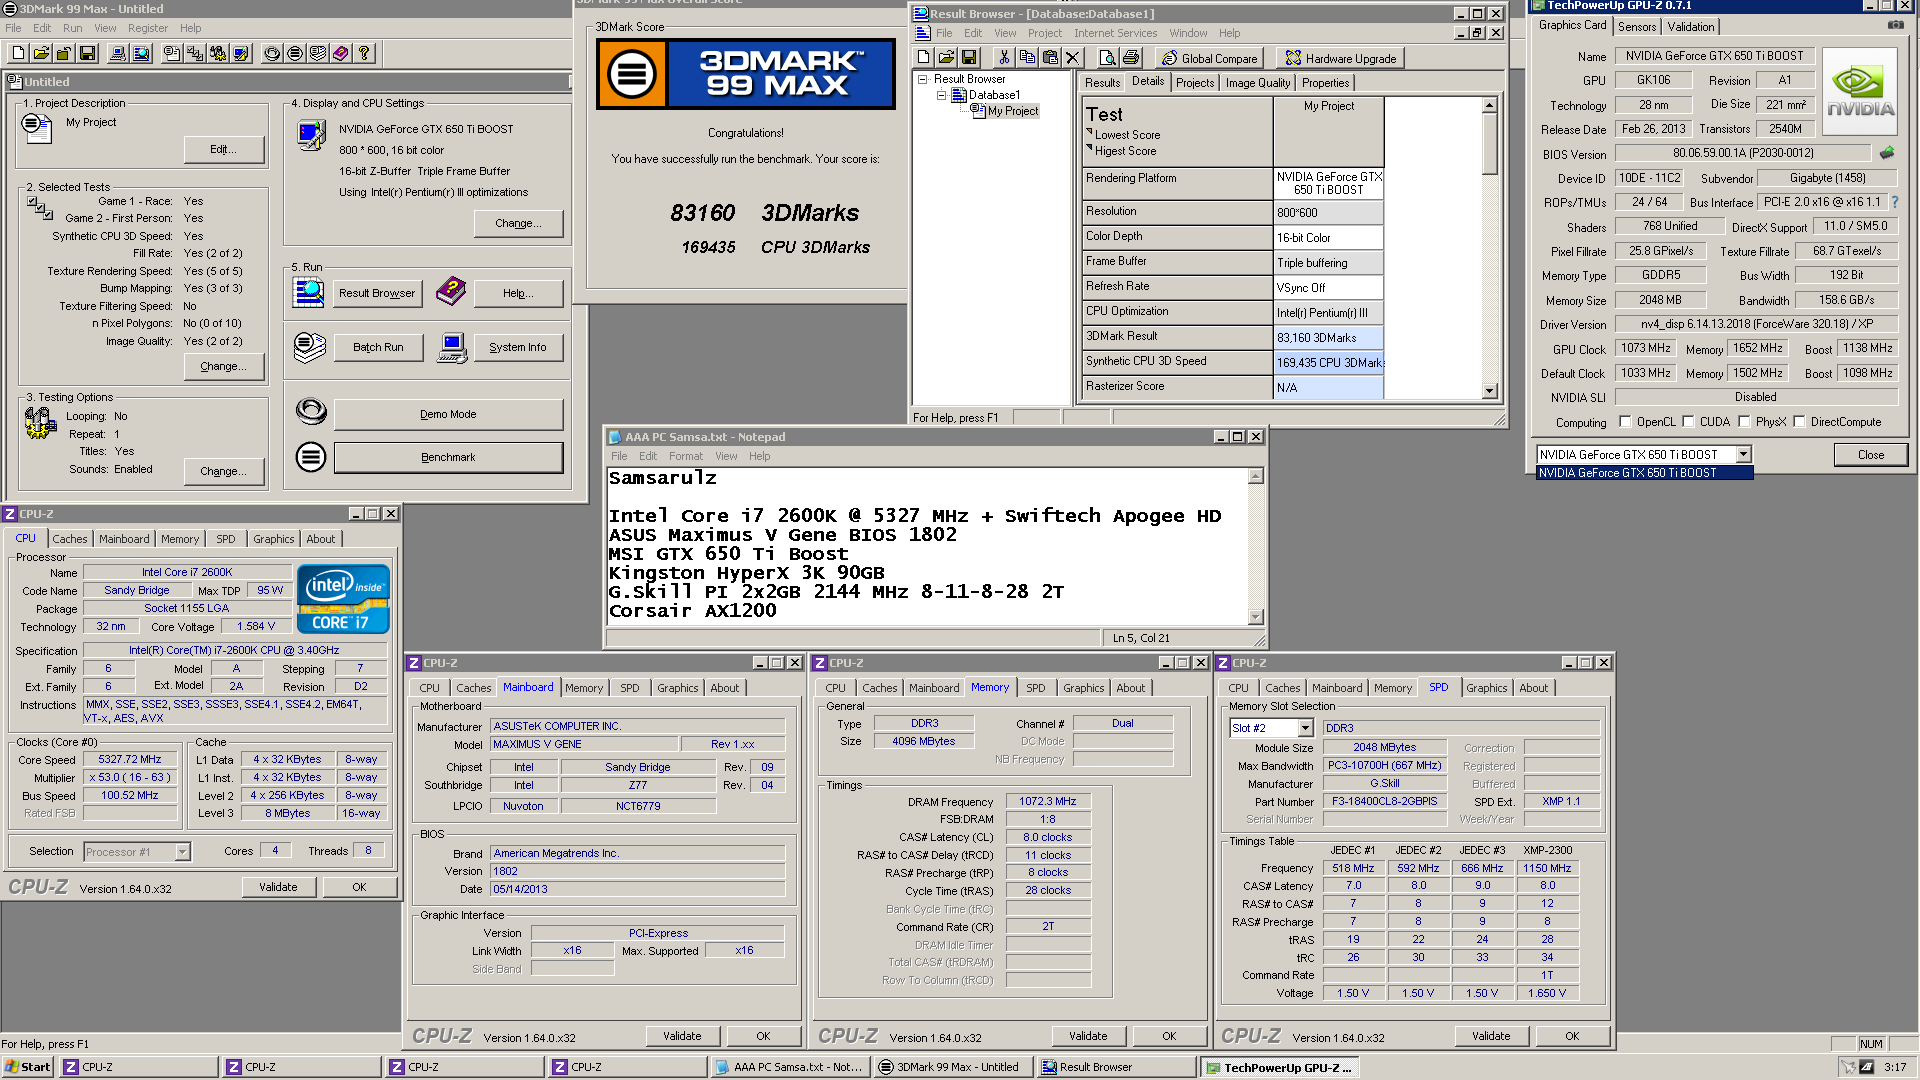Click the Result Browser details scrollbar down arrow
The image size is (1920, 1080).
[x=1489, y=391]
